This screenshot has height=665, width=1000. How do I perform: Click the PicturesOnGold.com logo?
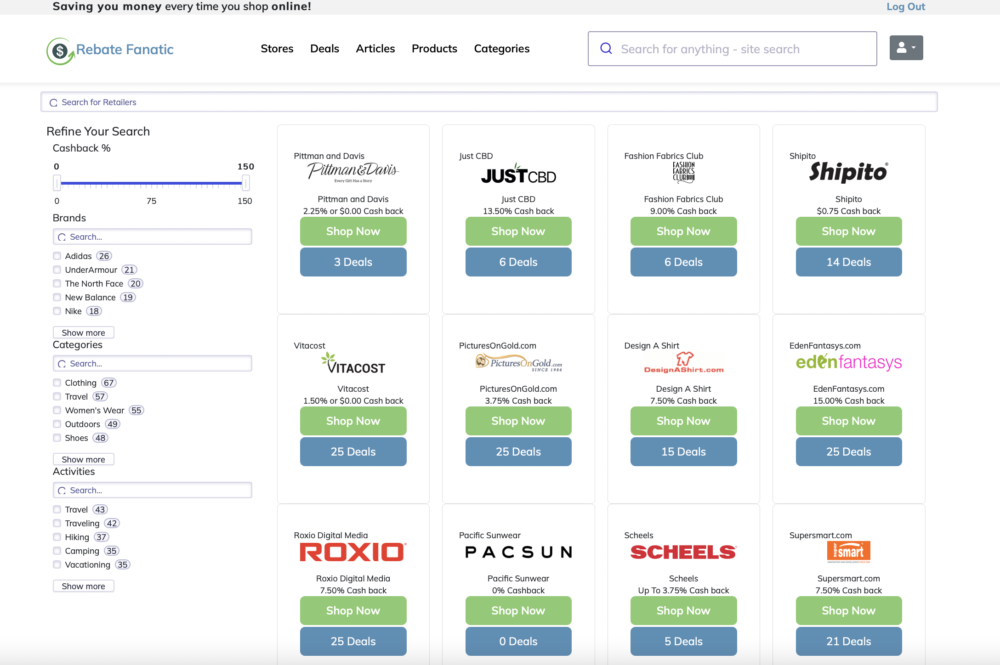[518, 362]
